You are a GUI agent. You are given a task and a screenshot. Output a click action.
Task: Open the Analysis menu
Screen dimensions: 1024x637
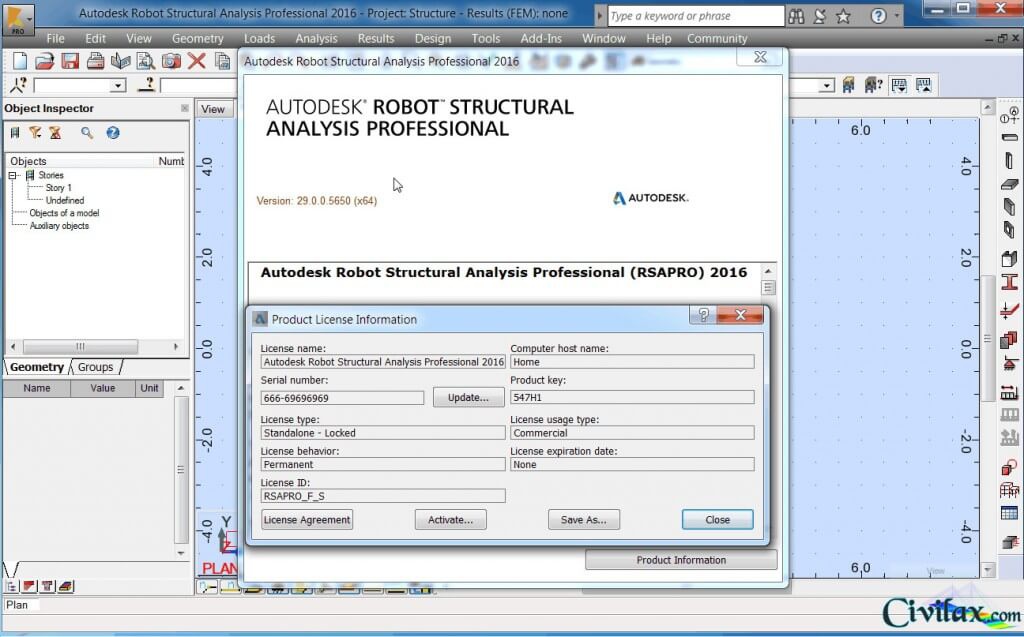(316, 39)
